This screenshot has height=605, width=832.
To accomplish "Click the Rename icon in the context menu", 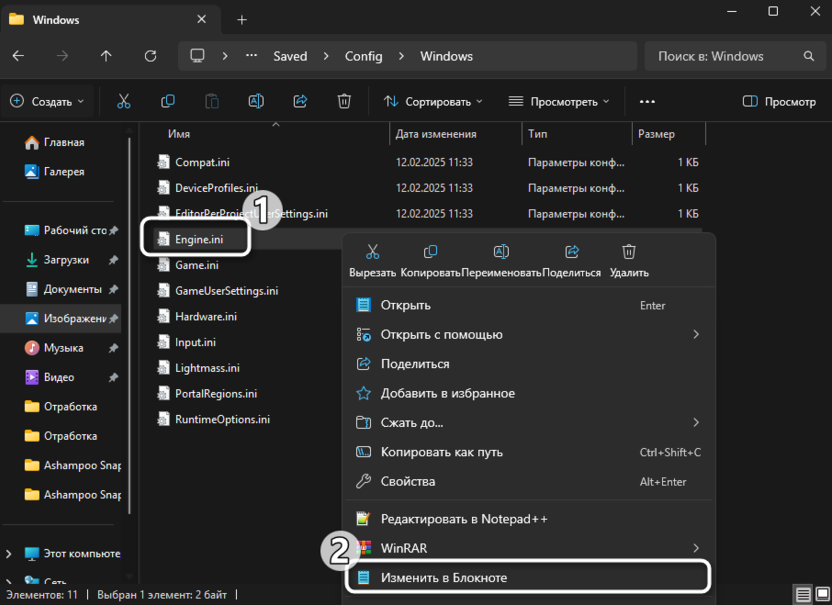I will [502, 252].
